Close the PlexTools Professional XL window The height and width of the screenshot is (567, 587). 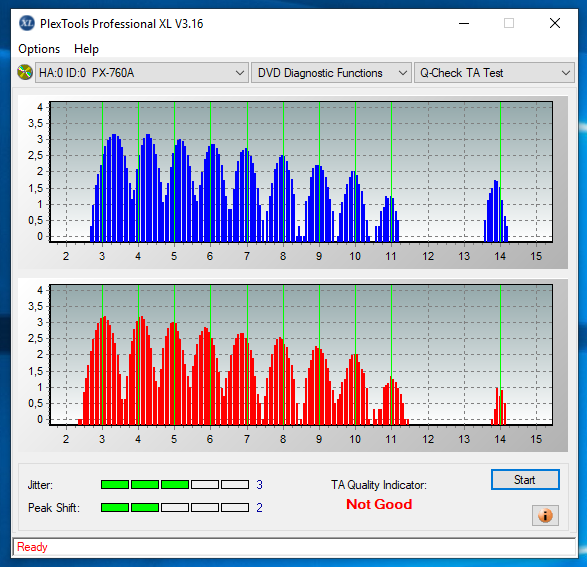555,24
